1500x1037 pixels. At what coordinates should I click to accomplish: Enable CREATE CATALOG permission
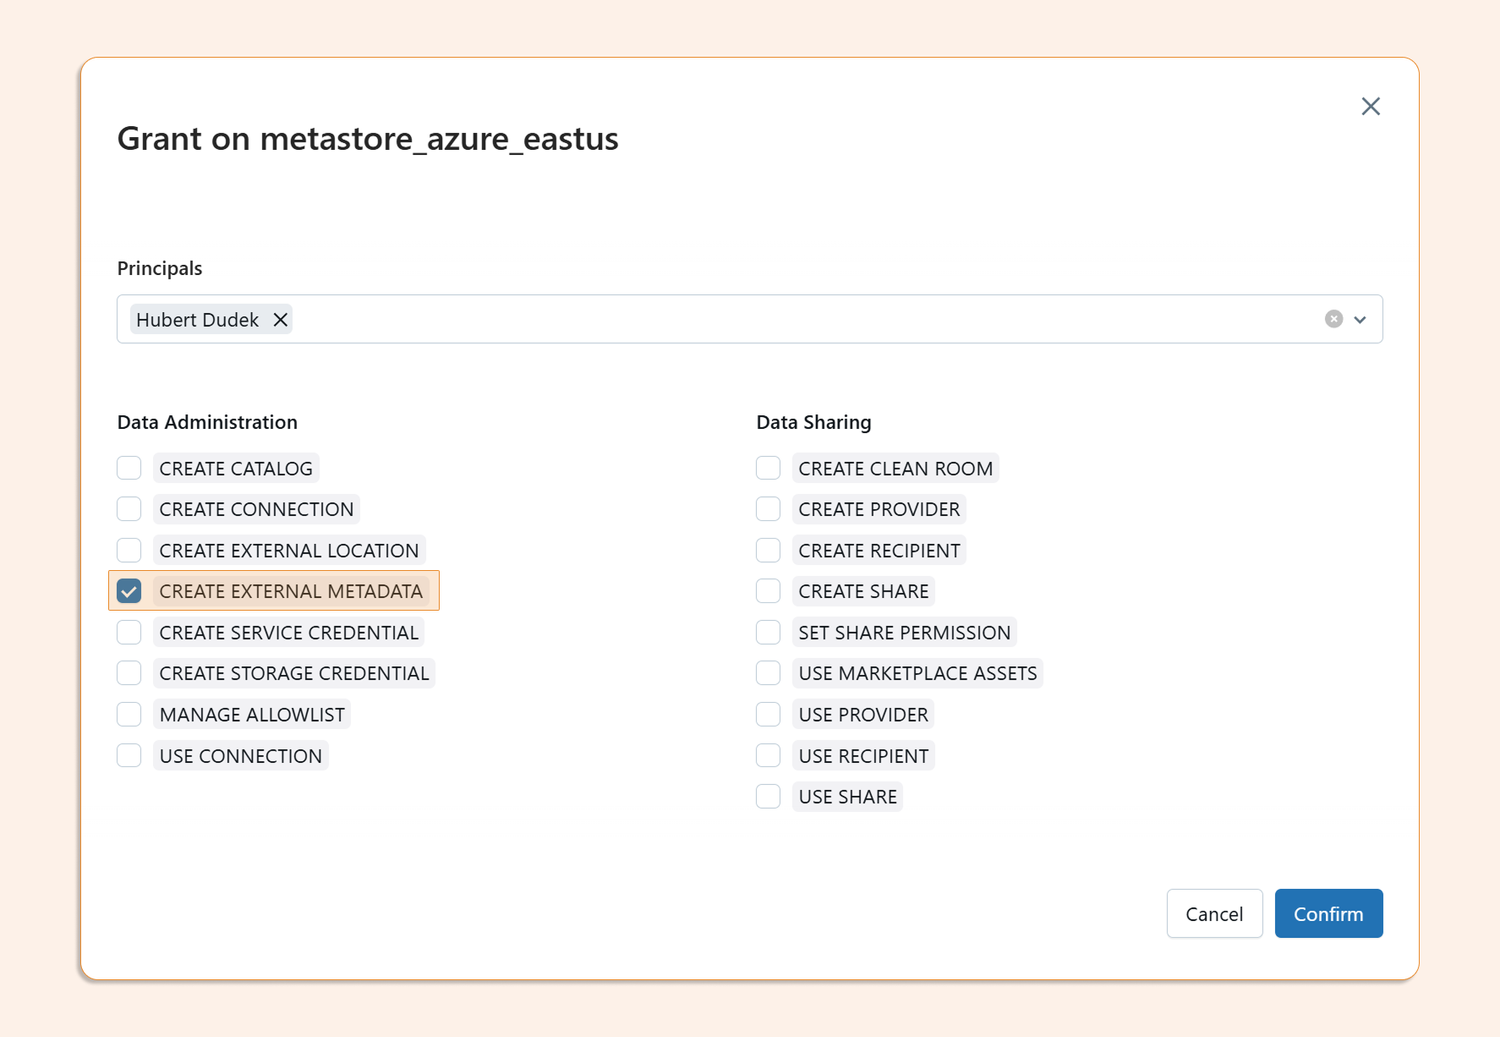pyautogui.click(x=129, y=467)
